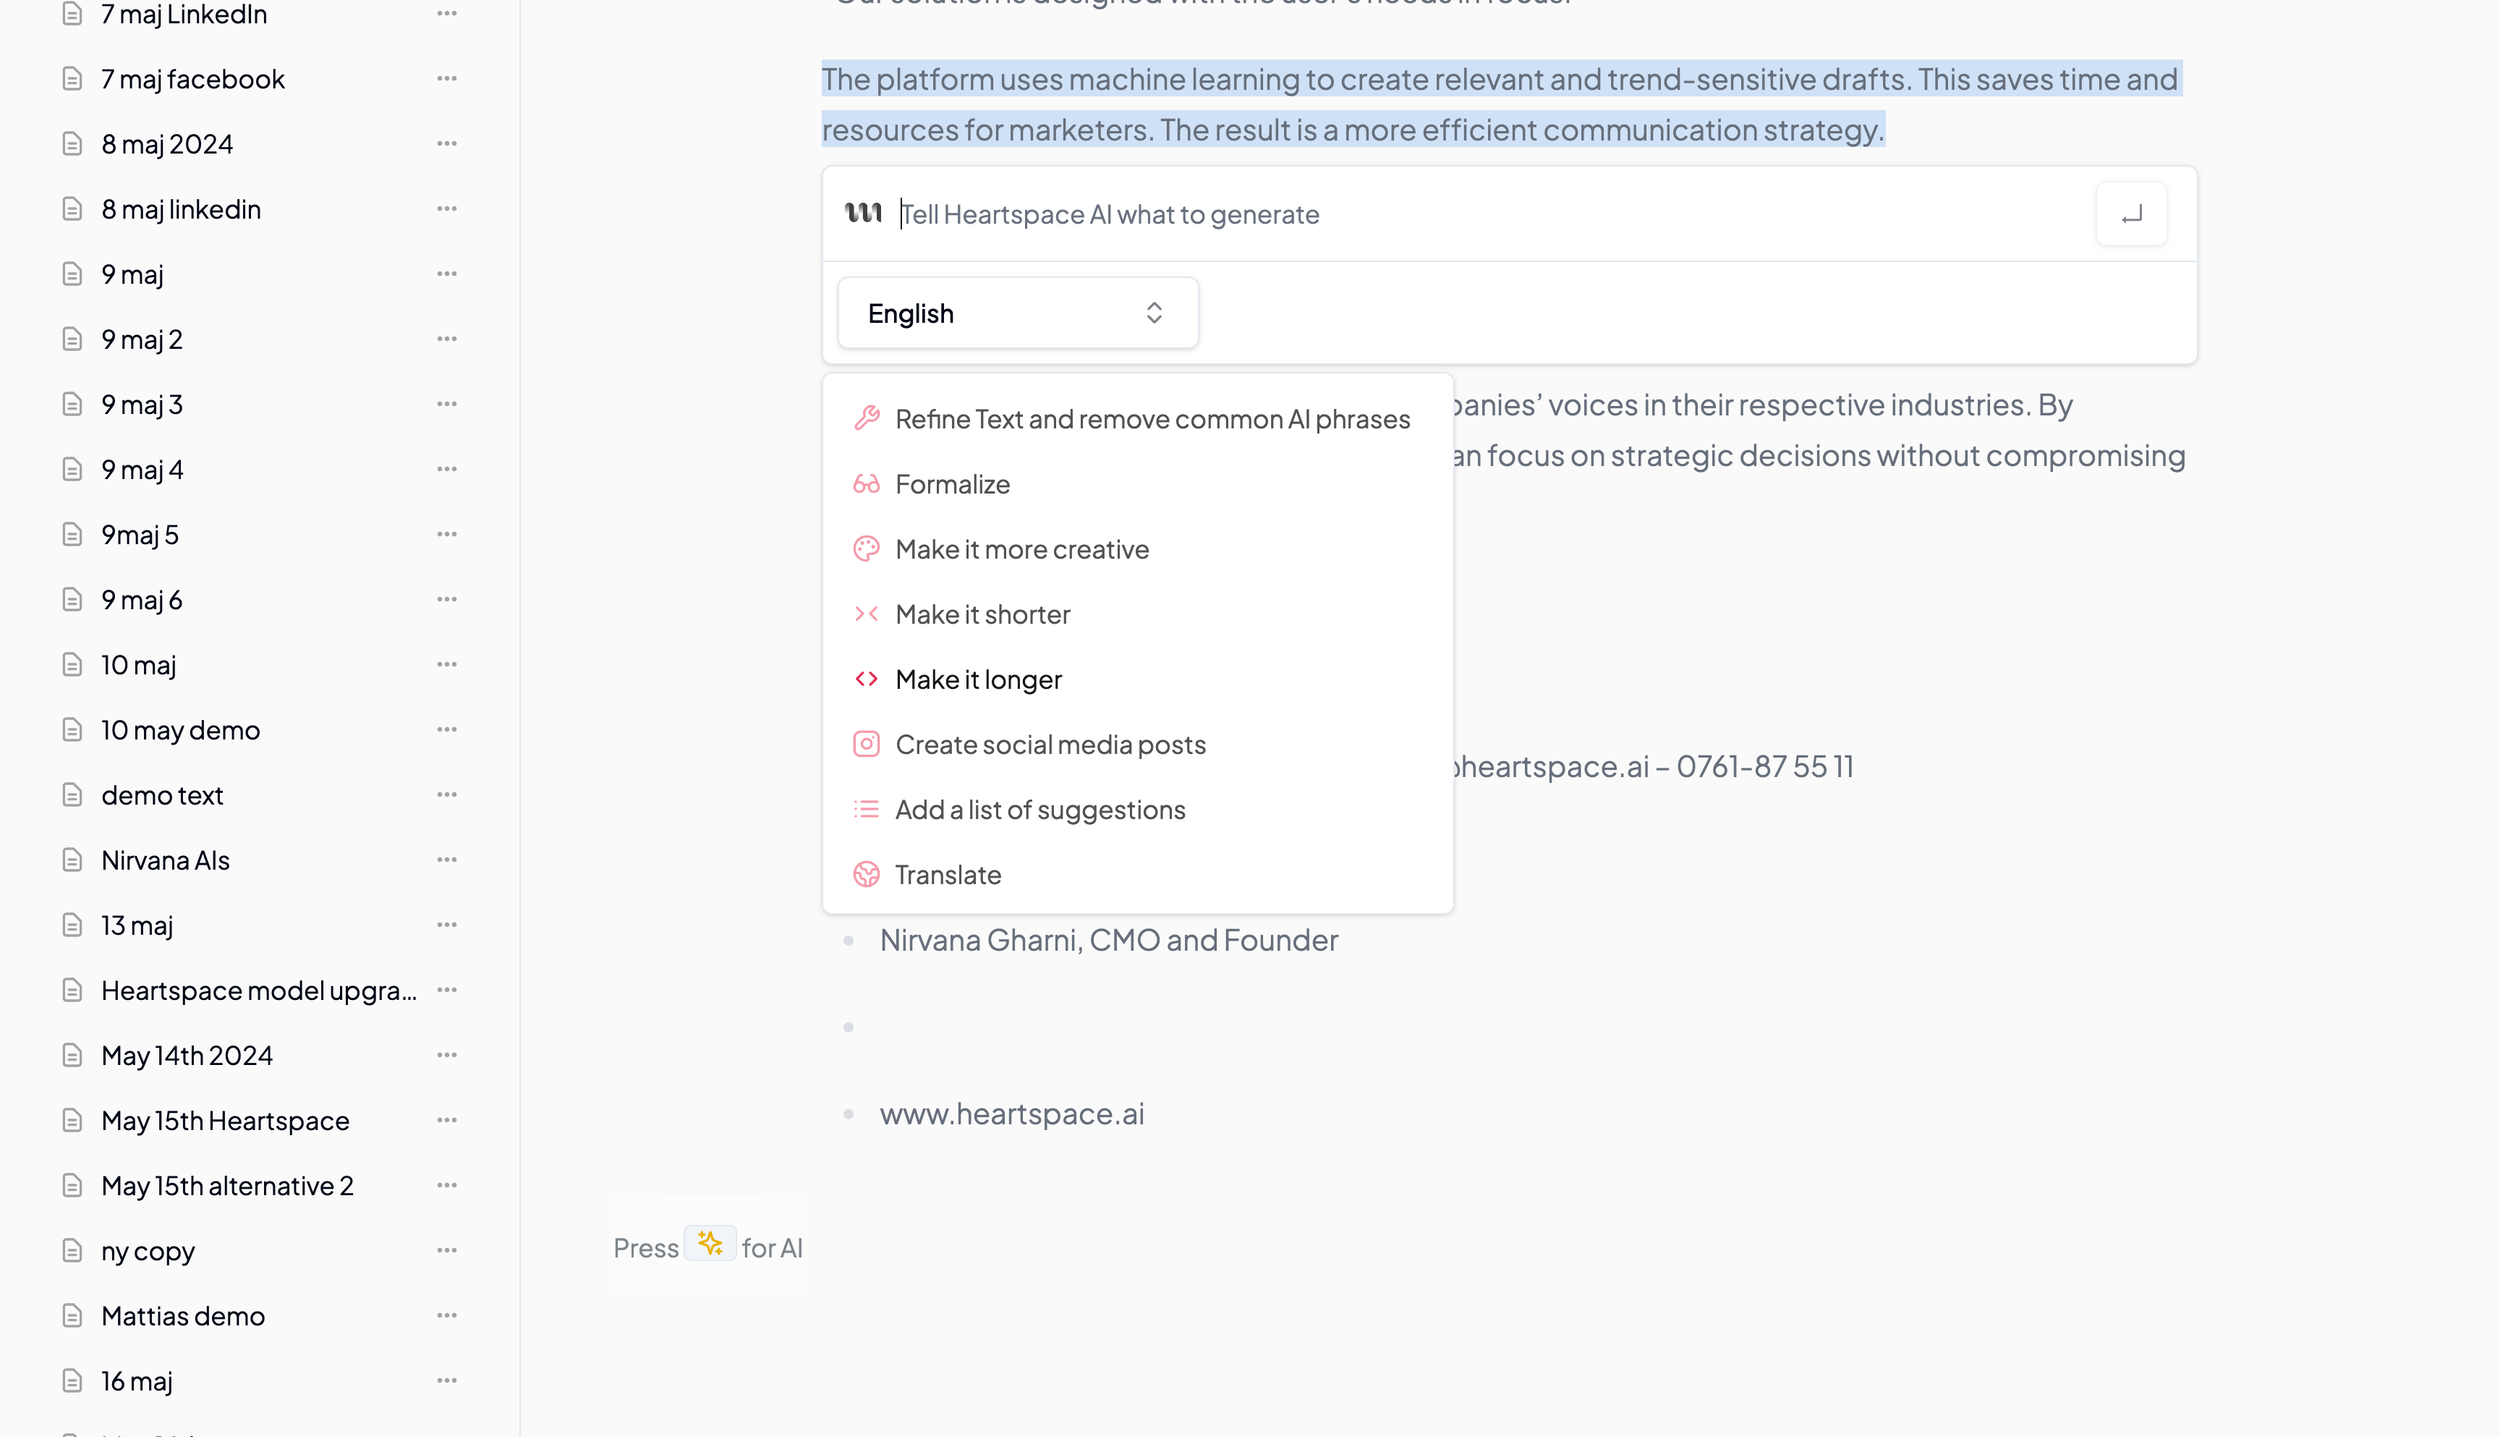Click the document icon beside 16 maj
Image resolution: width=2500 pixels, height=1437 pixels.
pos(71,1380)
